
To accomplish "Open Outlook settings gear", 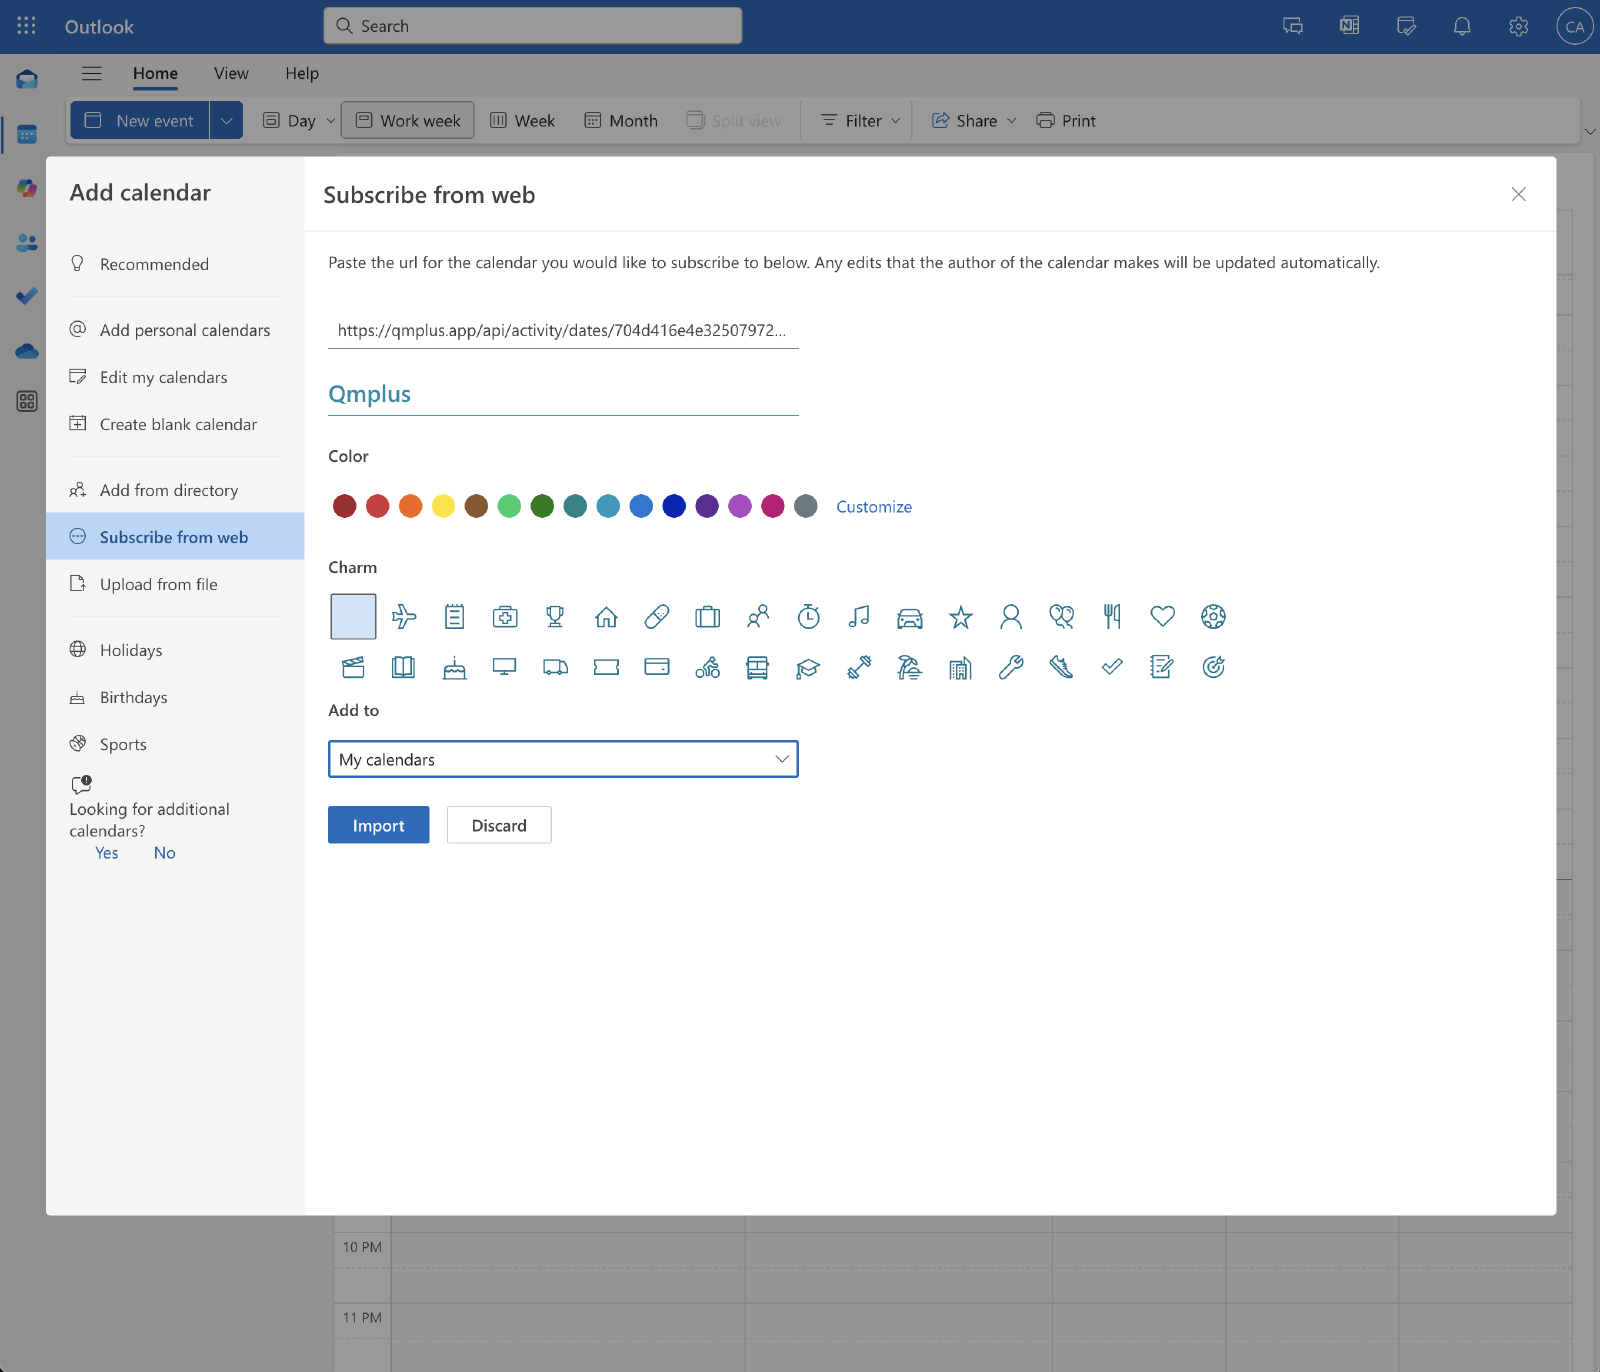I will click(1518, 27).
